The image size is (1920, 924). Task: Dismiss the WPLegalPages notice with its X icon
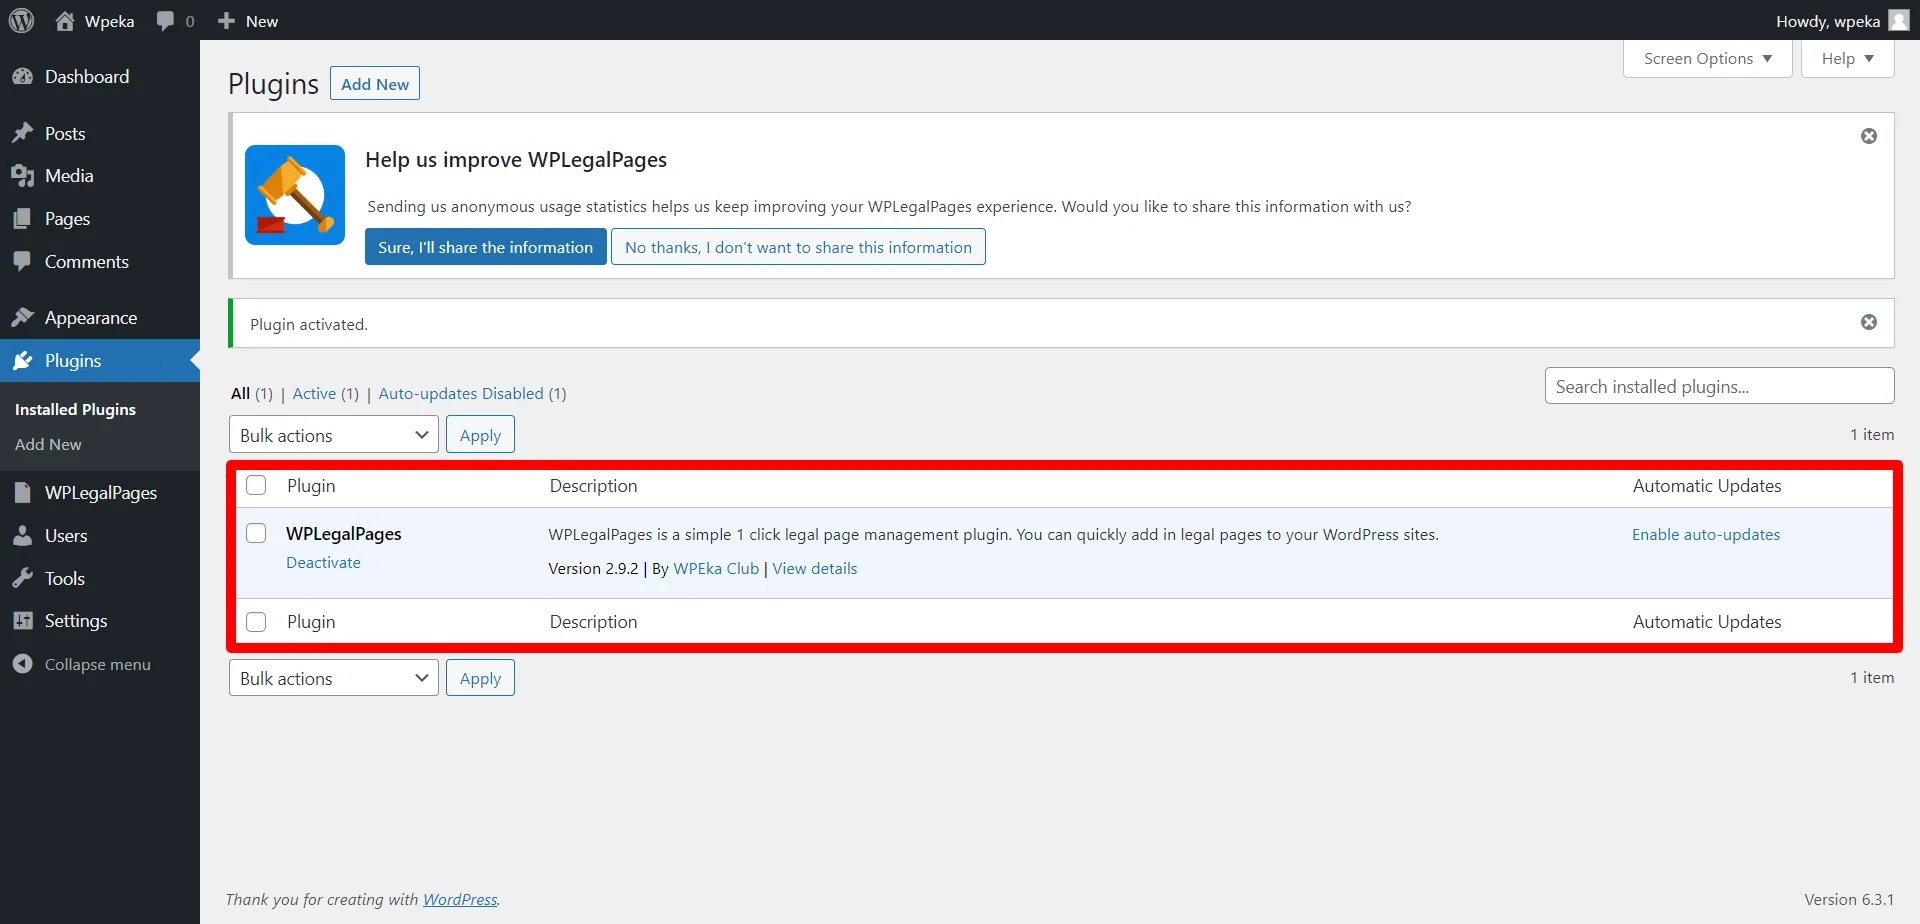coord(1869,135)
